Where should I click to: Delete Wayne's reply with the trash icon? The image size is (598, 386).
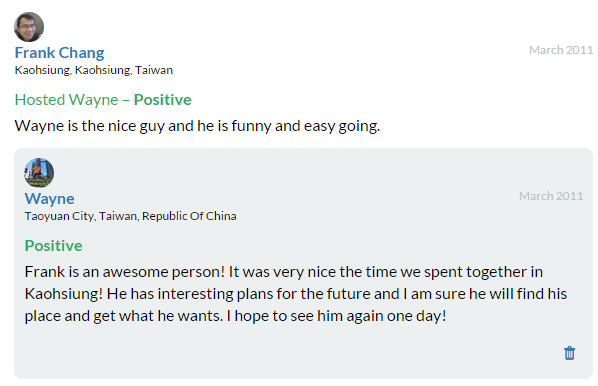pos(569,353)
